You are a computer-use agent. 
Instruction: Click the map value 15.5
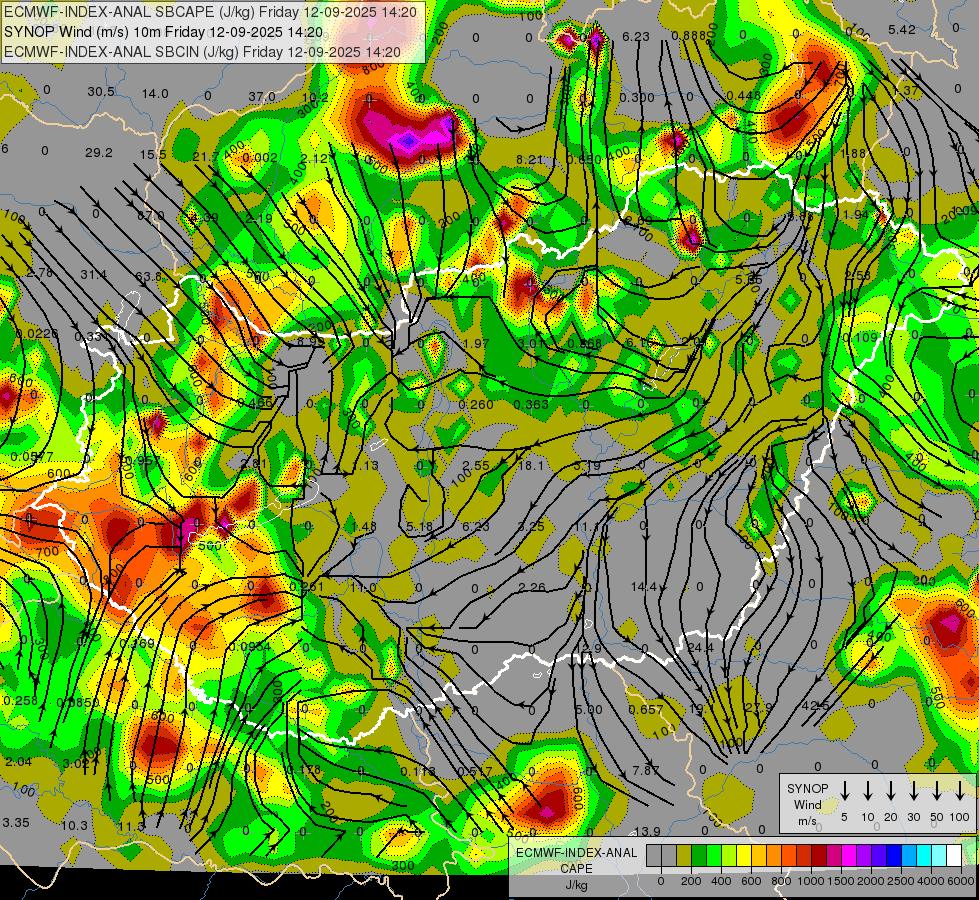[153, 155]
